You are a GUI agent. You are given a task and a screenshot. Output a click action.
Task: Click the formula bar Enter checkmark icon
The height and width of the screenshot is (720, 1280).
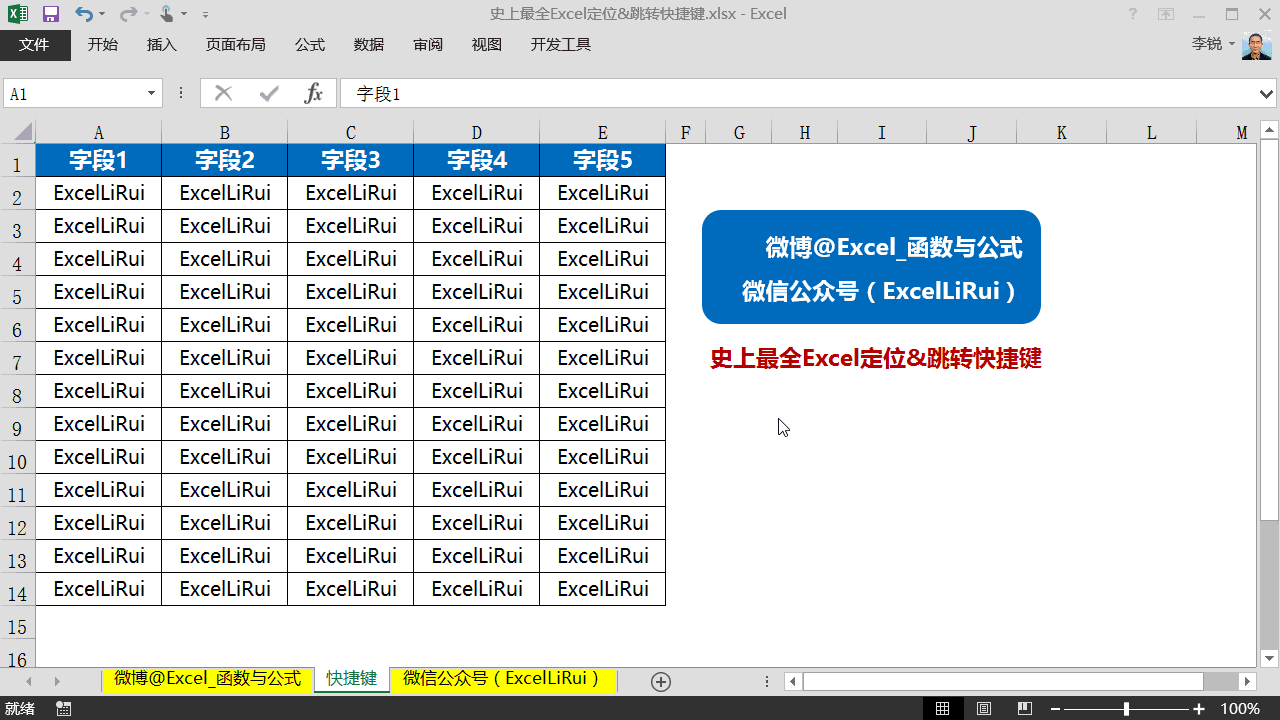pyautogui.click(x=269, y=93)
